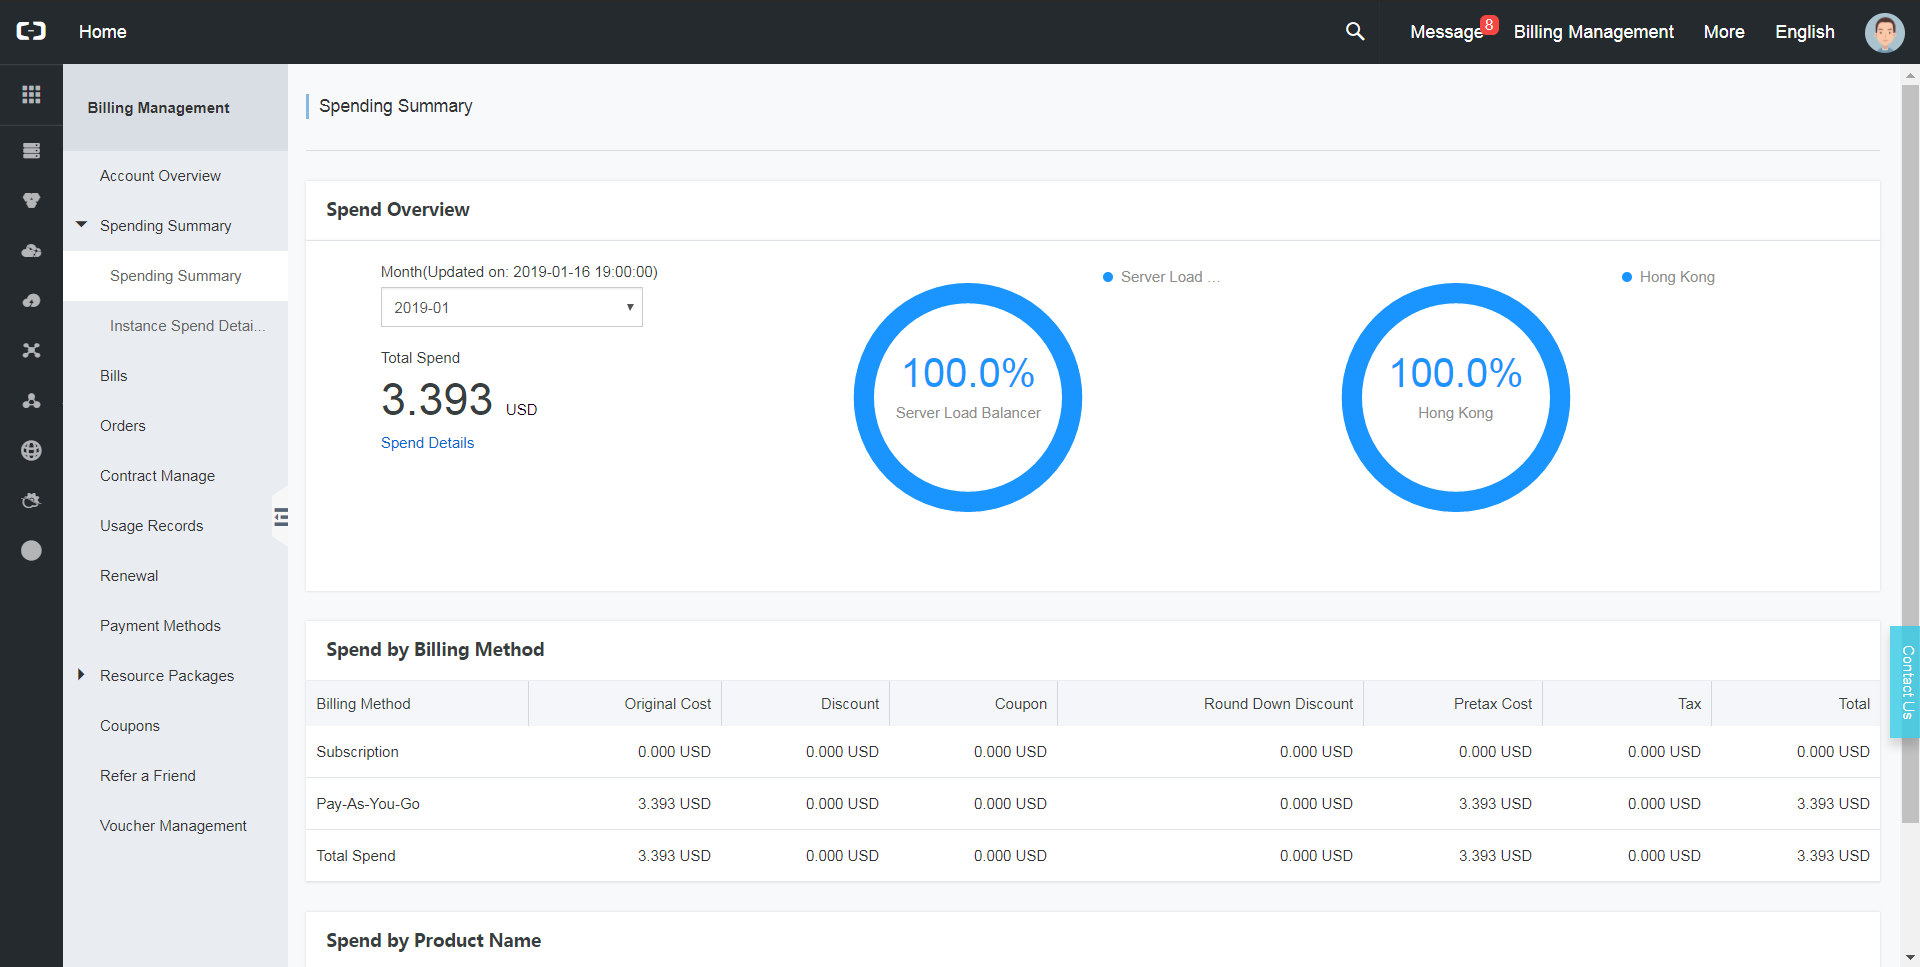The width and height of the screenshot is (1920, 967).
Task: Open the Month dropdown showing 2019-01
Action: (x=511, y=308)
